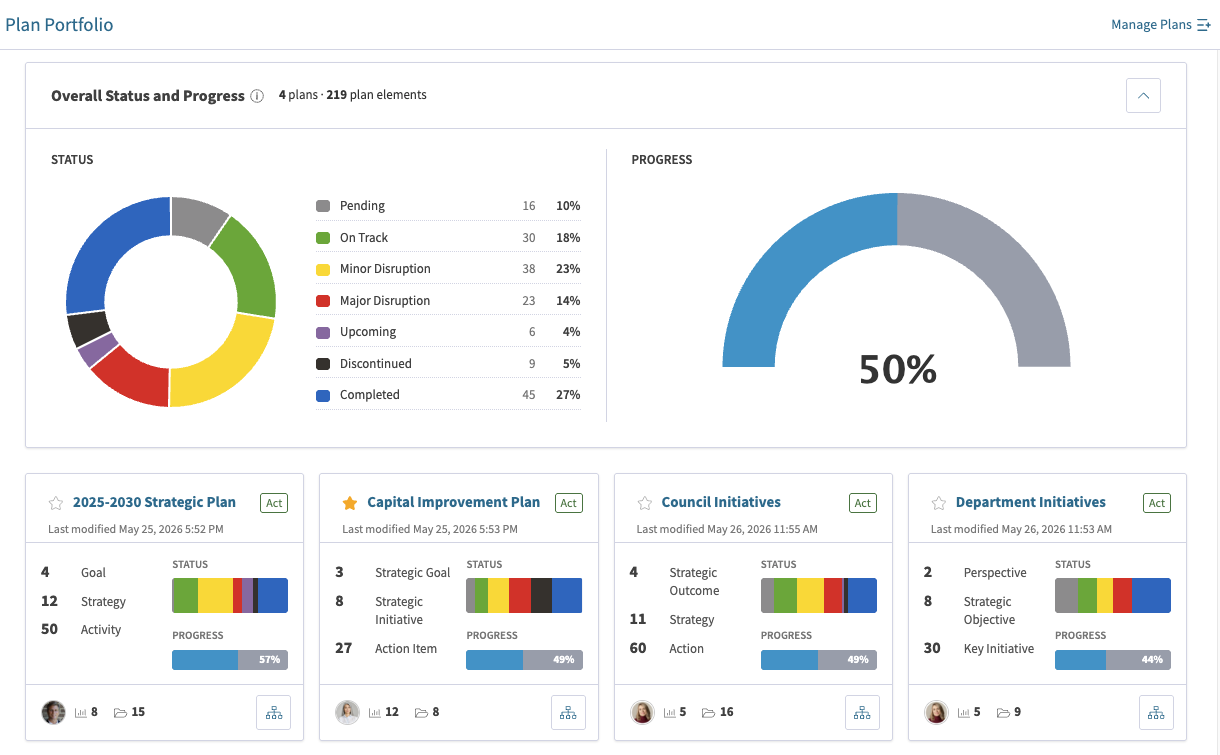The image size is (1220, 755).
Task: Open the Department Initiatives plan link
Action: [x=1030, y=502]
